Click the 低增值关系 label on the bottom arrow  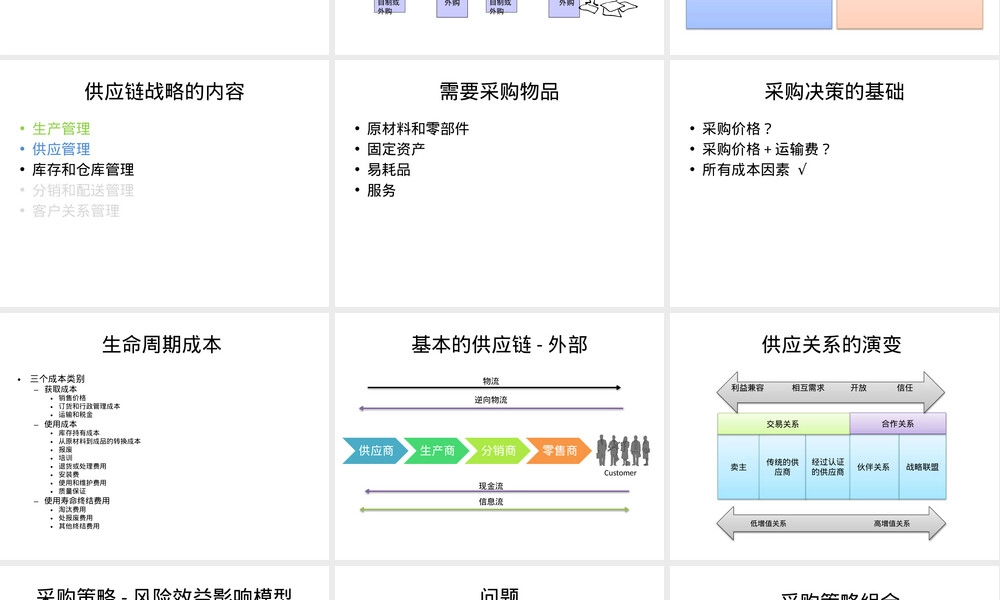coord(768,523)
